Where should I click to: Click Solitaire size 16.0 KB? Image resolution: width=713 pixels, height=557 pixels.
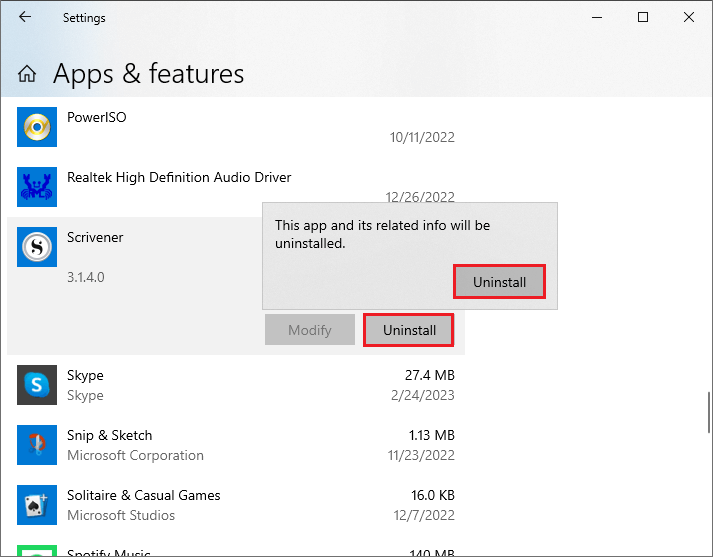[x=433, y=495]
